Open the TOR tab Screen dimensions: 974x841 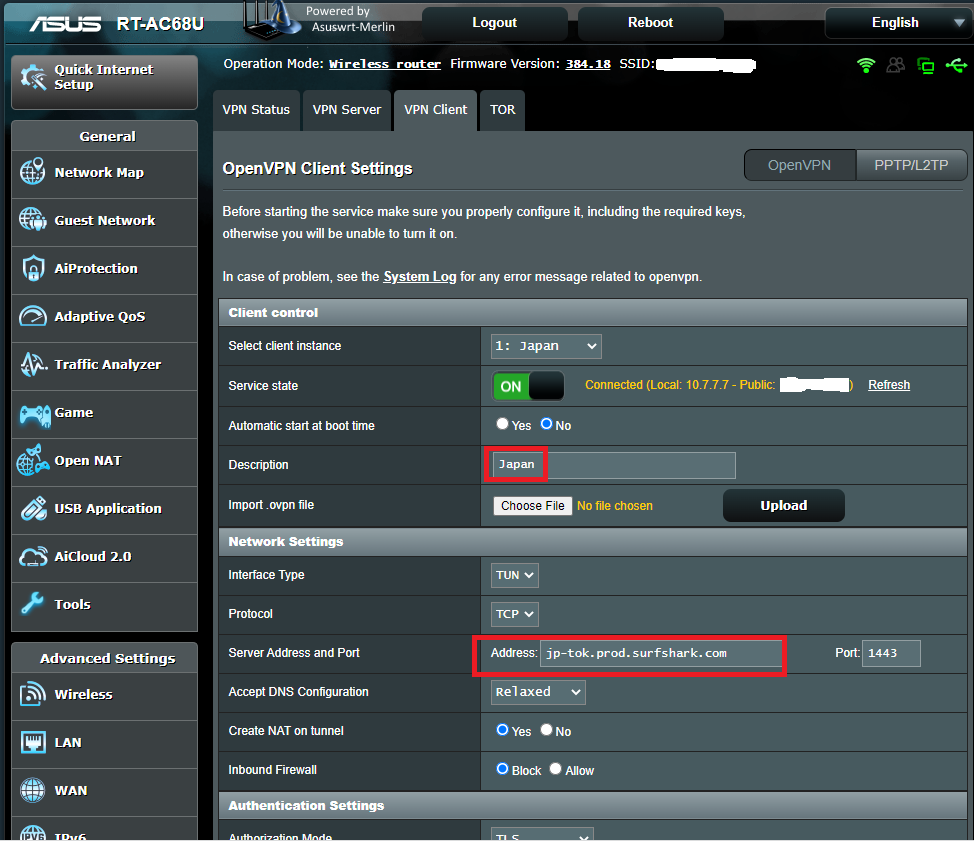pos(503,110)
